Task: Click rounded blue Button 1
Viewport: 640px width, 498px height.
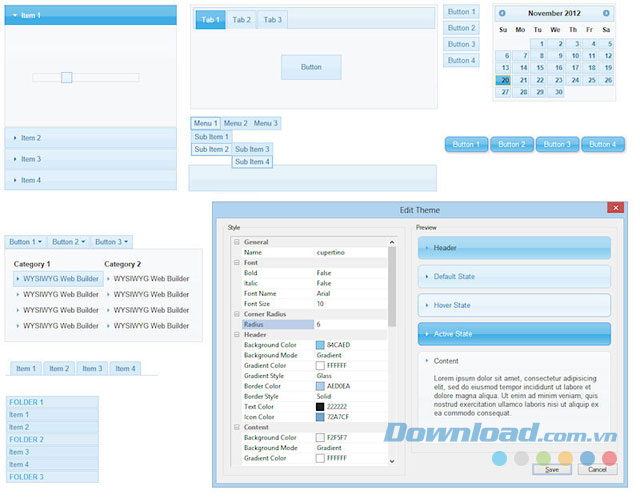Action: 466,145
